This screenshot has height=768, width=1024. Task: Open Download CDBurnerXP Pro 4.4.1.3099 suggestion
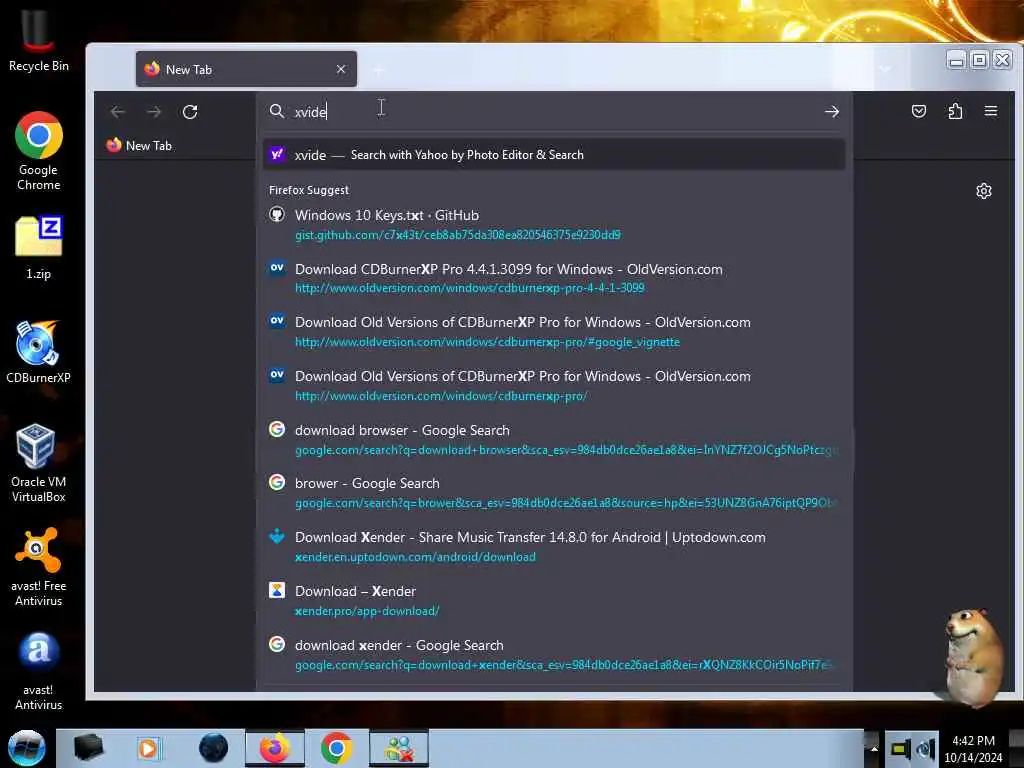[x=554, y=278]
